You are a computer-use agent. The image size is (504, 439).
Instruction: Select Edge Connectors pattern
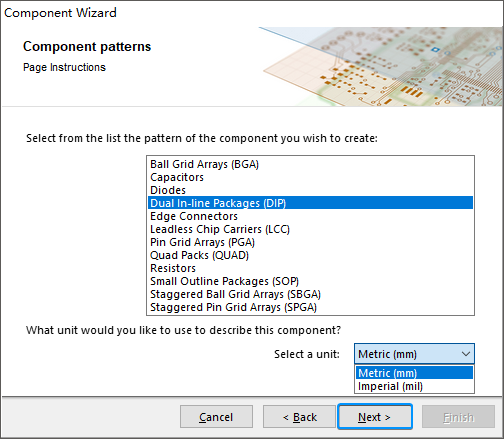(310, 216)
